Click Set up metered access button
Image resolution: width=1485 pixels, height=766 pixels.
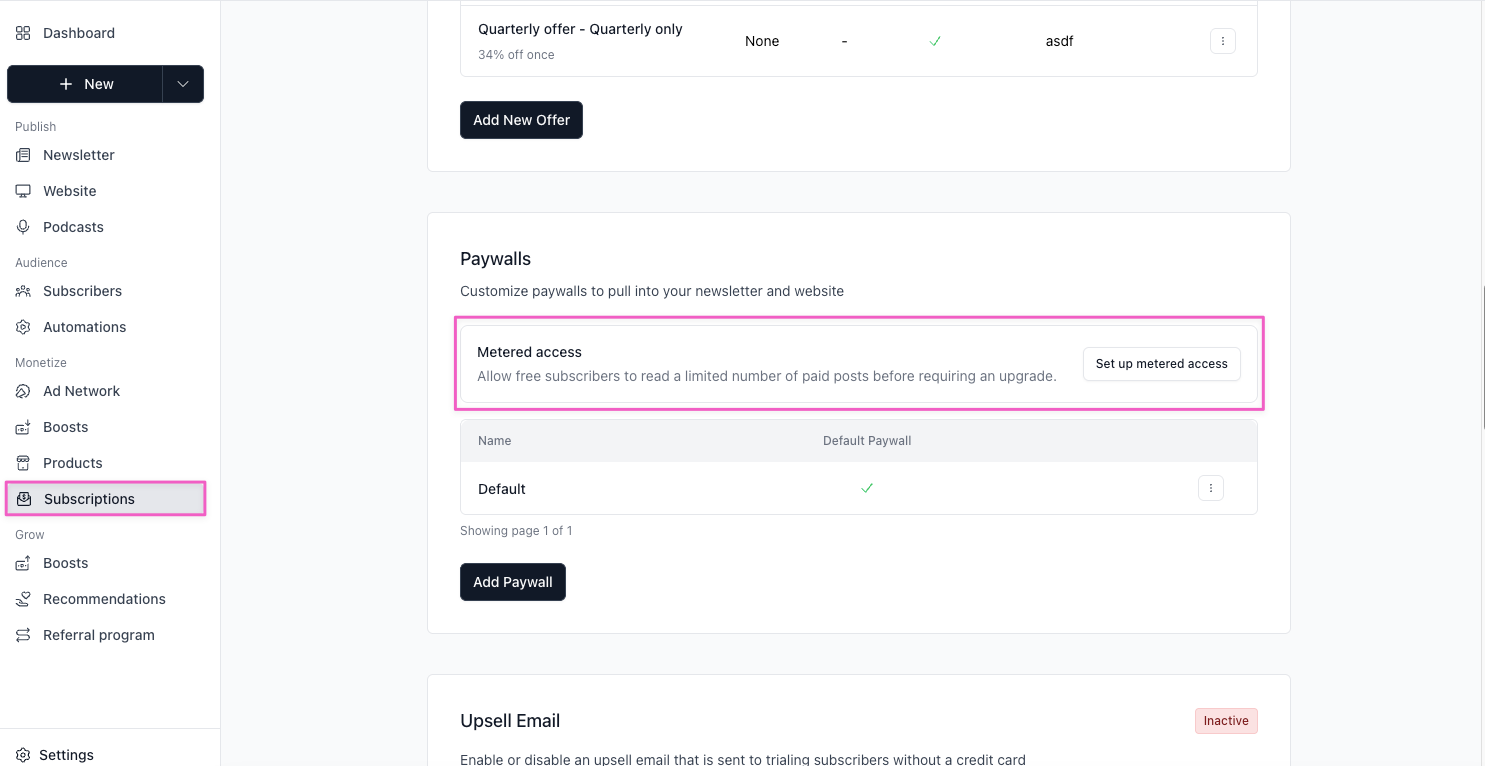tap(1161, 364)
